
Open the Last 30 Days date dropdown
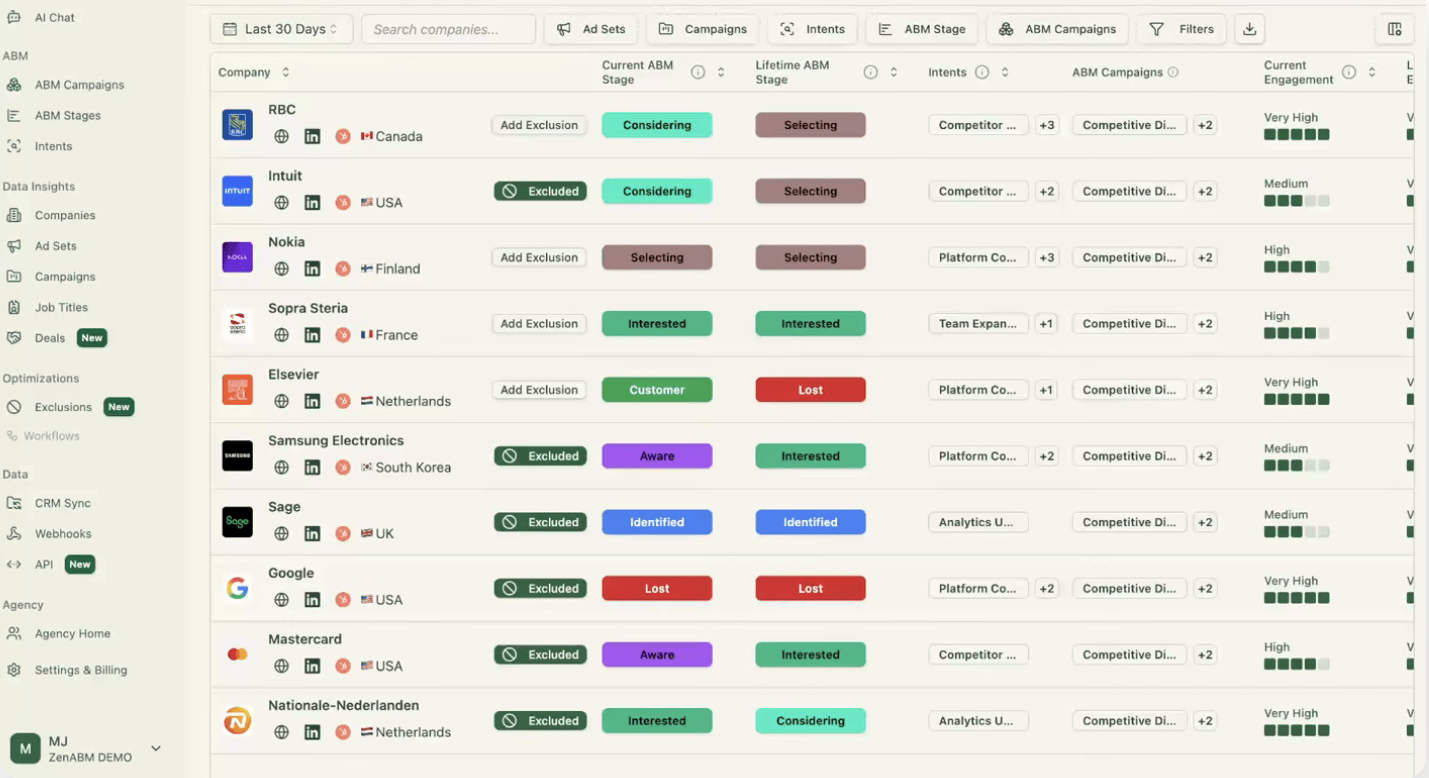click(x=281, y=29)
